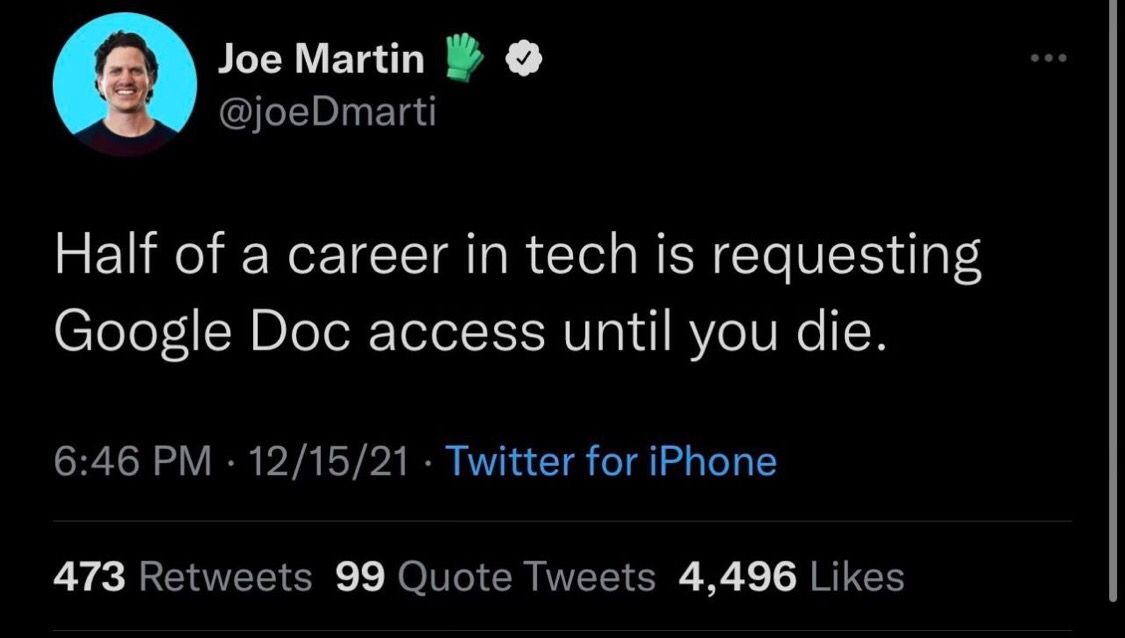Click the display name Joe Martin
This screenshot has width=1125, height=638.
[x=321, y=61]
